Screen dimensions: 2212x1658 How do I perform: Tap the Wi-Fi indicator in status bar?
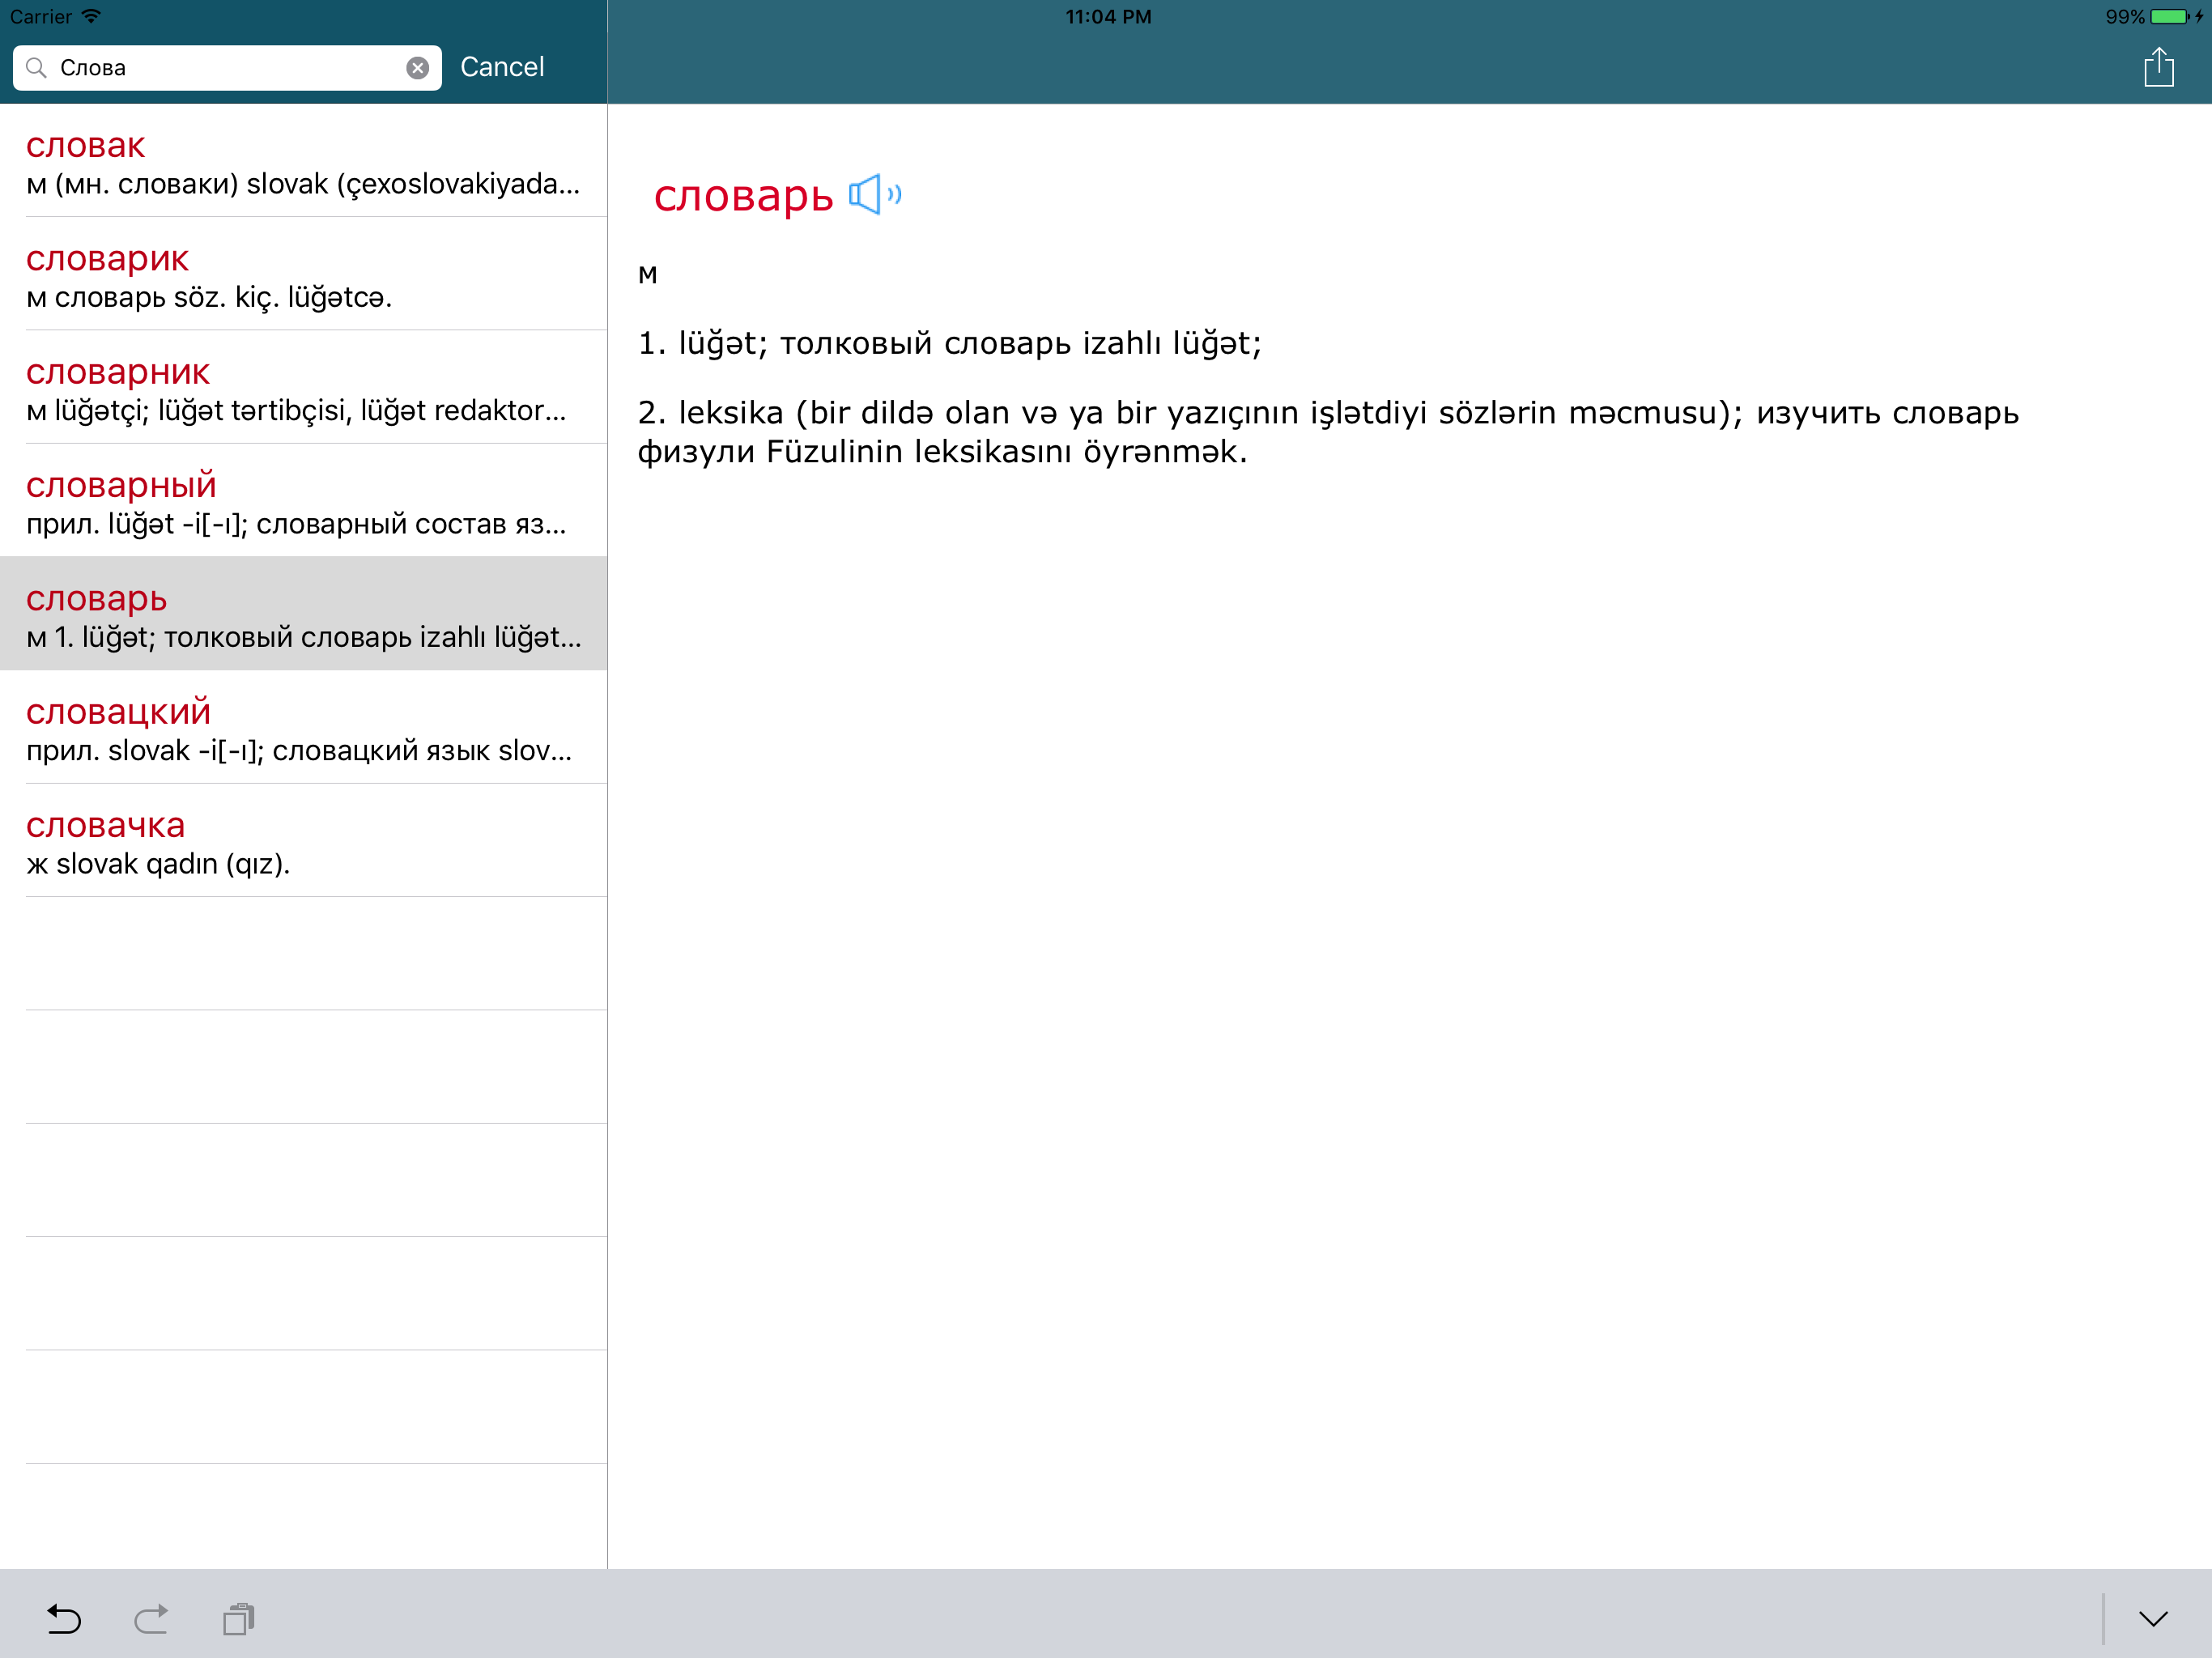coord(92,16)
